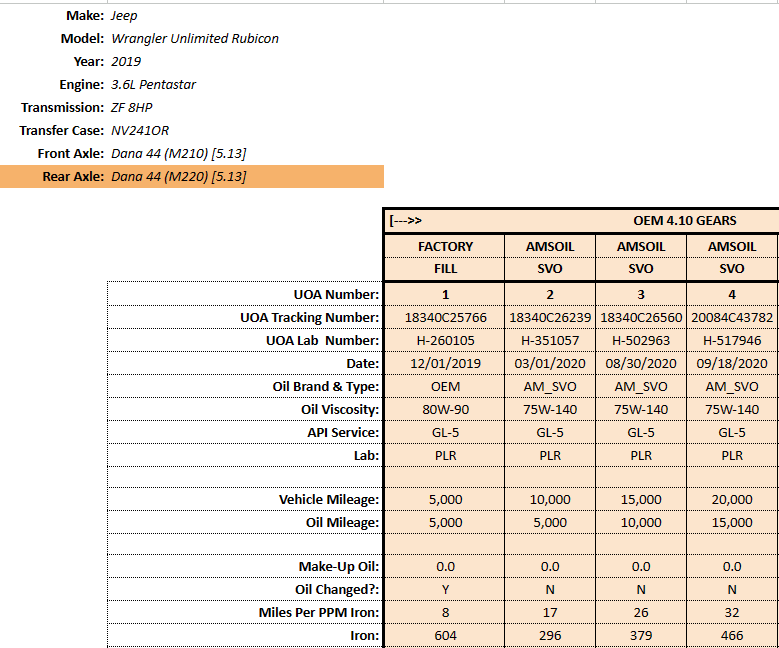Click the Miles Per PPM Iron value '17'

(550, 612)
